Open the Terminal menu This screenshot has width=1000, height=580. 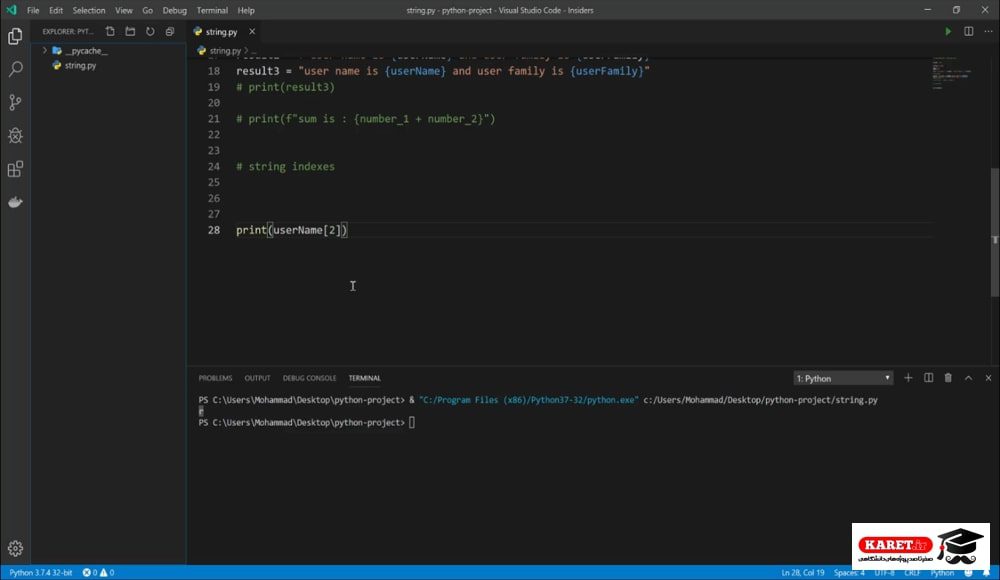point(212,10)
